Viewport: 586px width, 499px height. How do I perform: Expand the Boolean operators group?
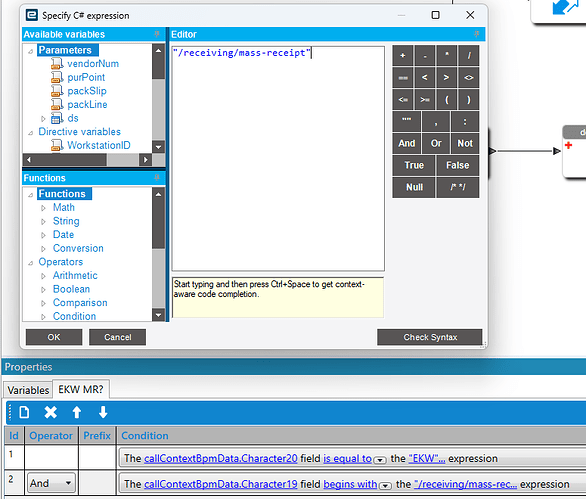43,289
